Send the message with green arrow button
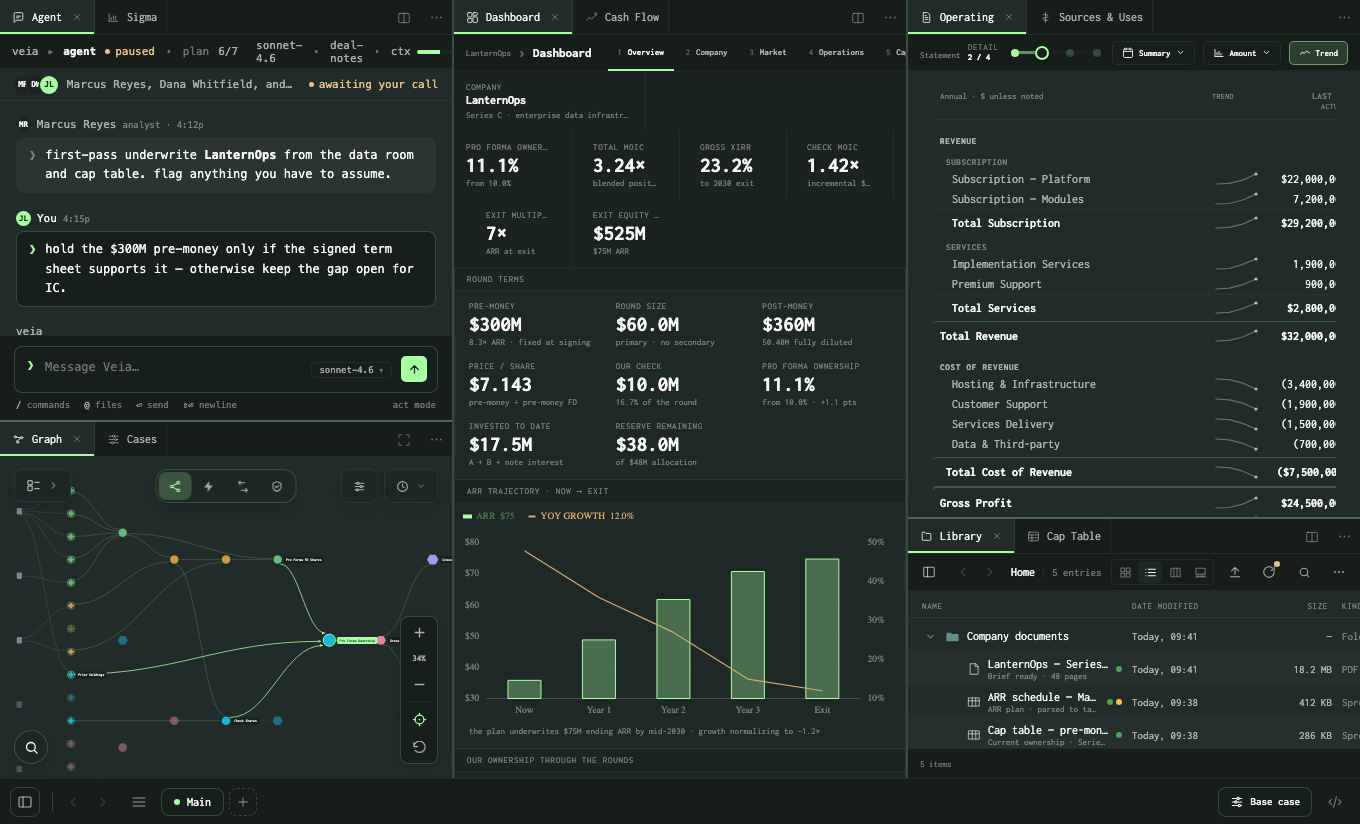The image size is (1360, 824). (x=414, y=369)
